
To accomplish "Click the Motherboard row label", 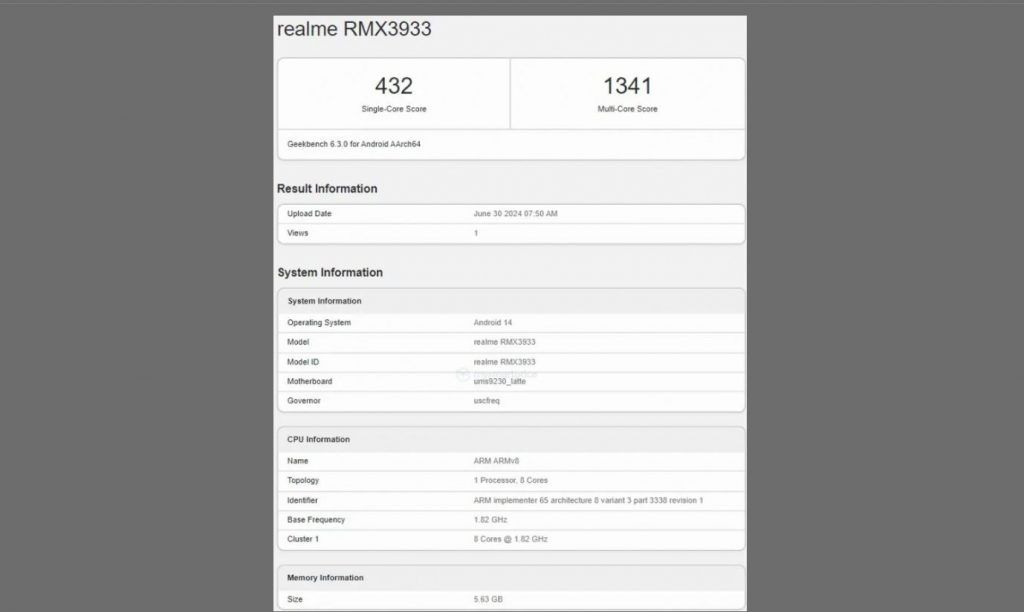I will [310, 381].
